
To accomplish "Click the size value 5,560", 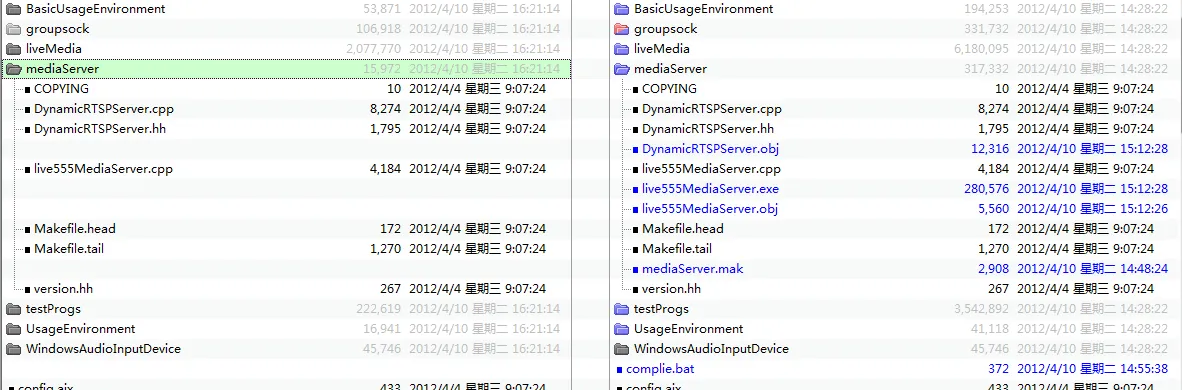I will pos(994,208).
